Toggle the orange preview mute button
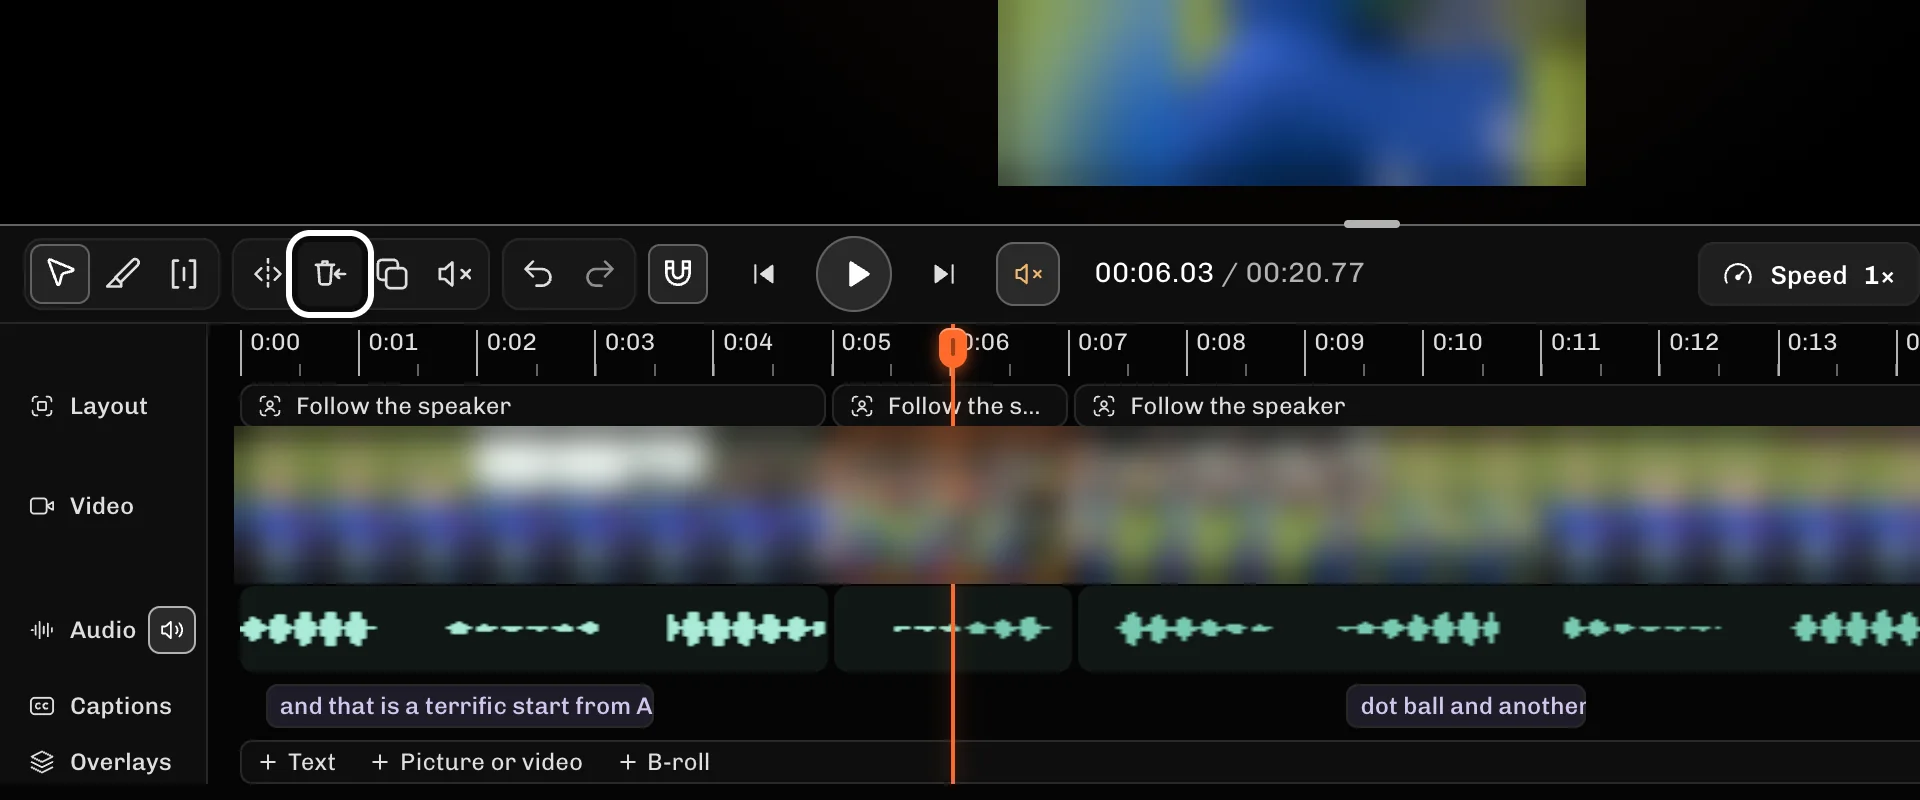This screenshot has height=800, width=1920. pyautogui.click(x=1028, y=274)
